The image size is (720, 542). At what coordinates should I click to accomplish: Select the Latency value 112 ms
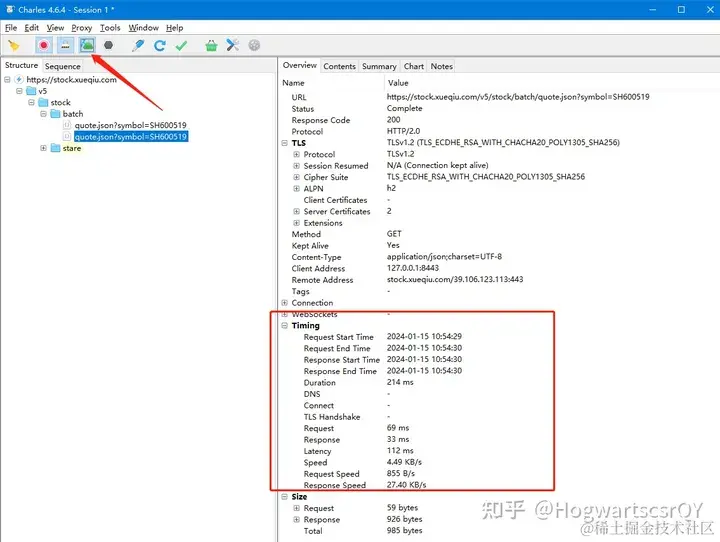[x=400, y=451]
